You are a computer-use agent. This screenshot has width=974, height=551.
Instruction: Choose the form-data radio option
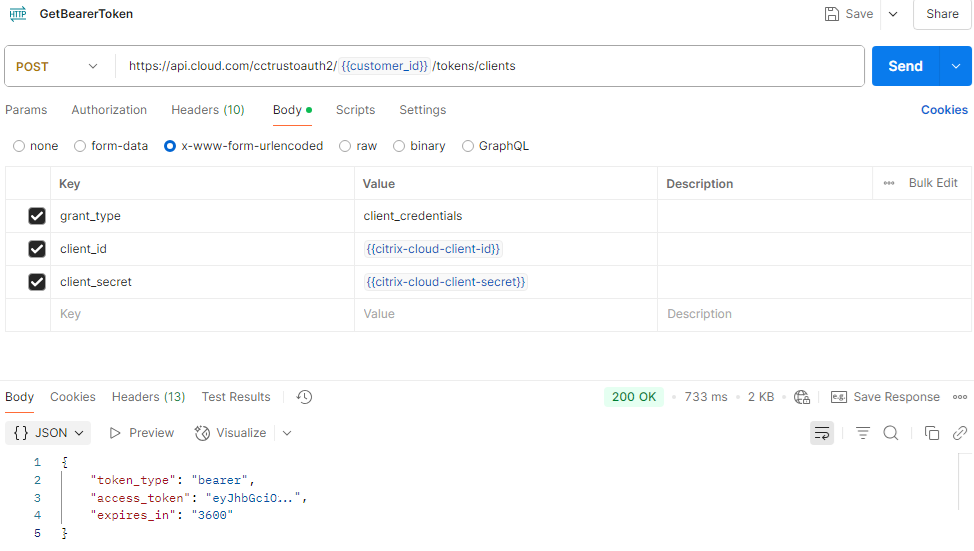(81, 146)
